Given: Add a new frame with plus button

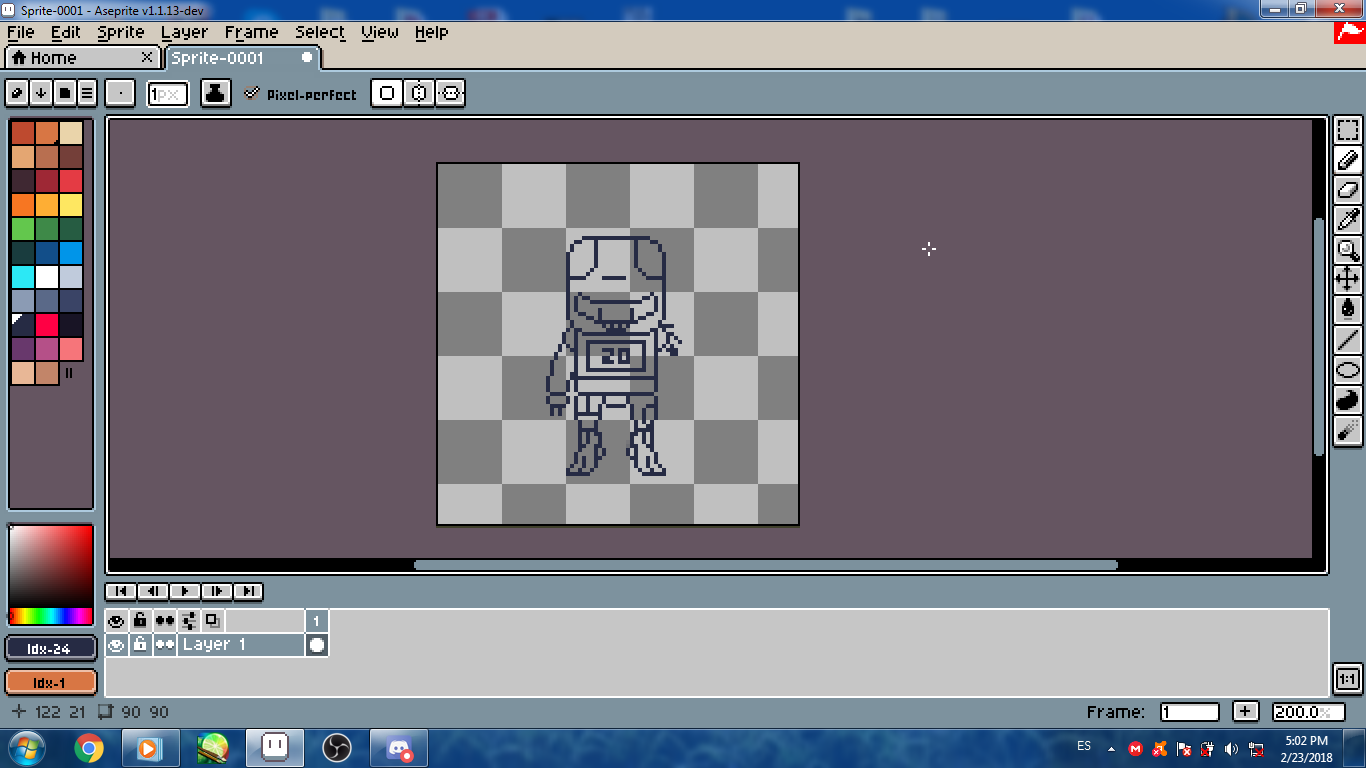Looking at the screenshot, I should coord(1245,712).
